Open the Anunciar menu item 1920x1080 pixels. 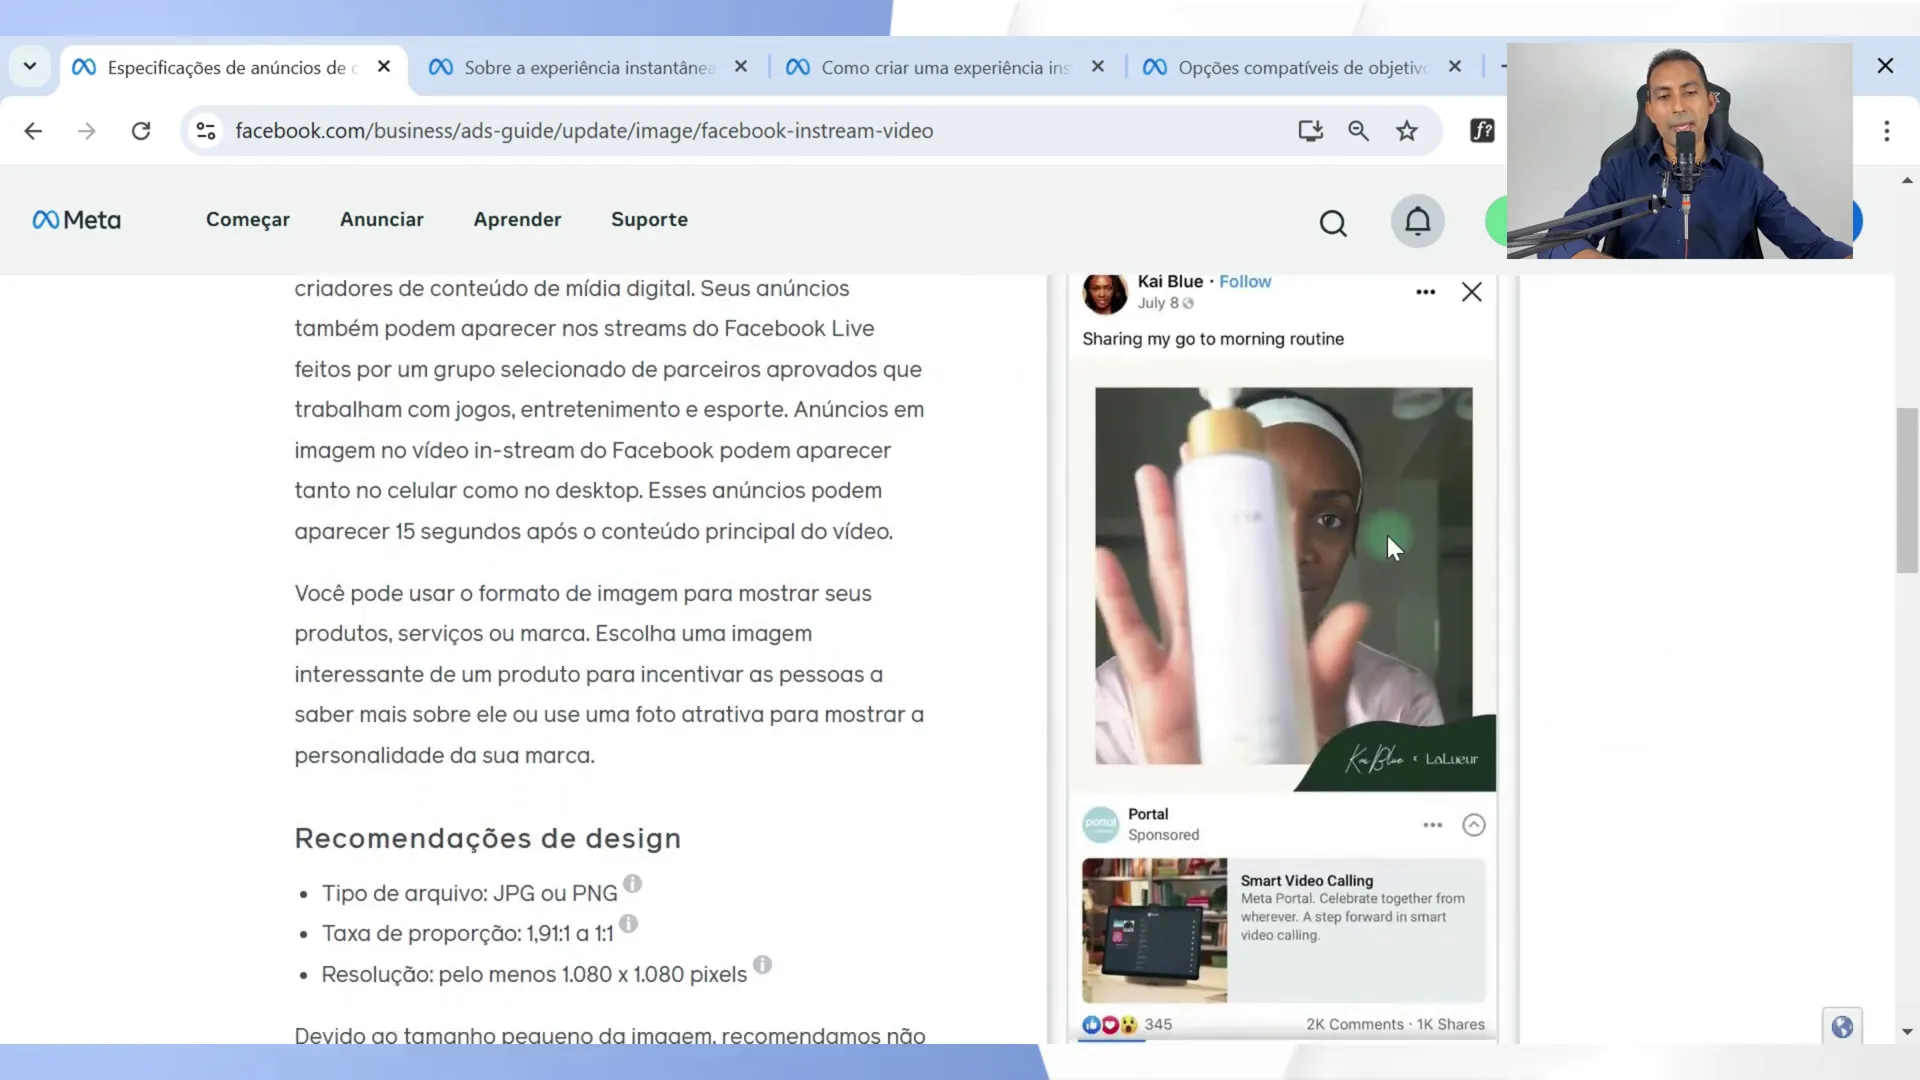tap(381, 219)
